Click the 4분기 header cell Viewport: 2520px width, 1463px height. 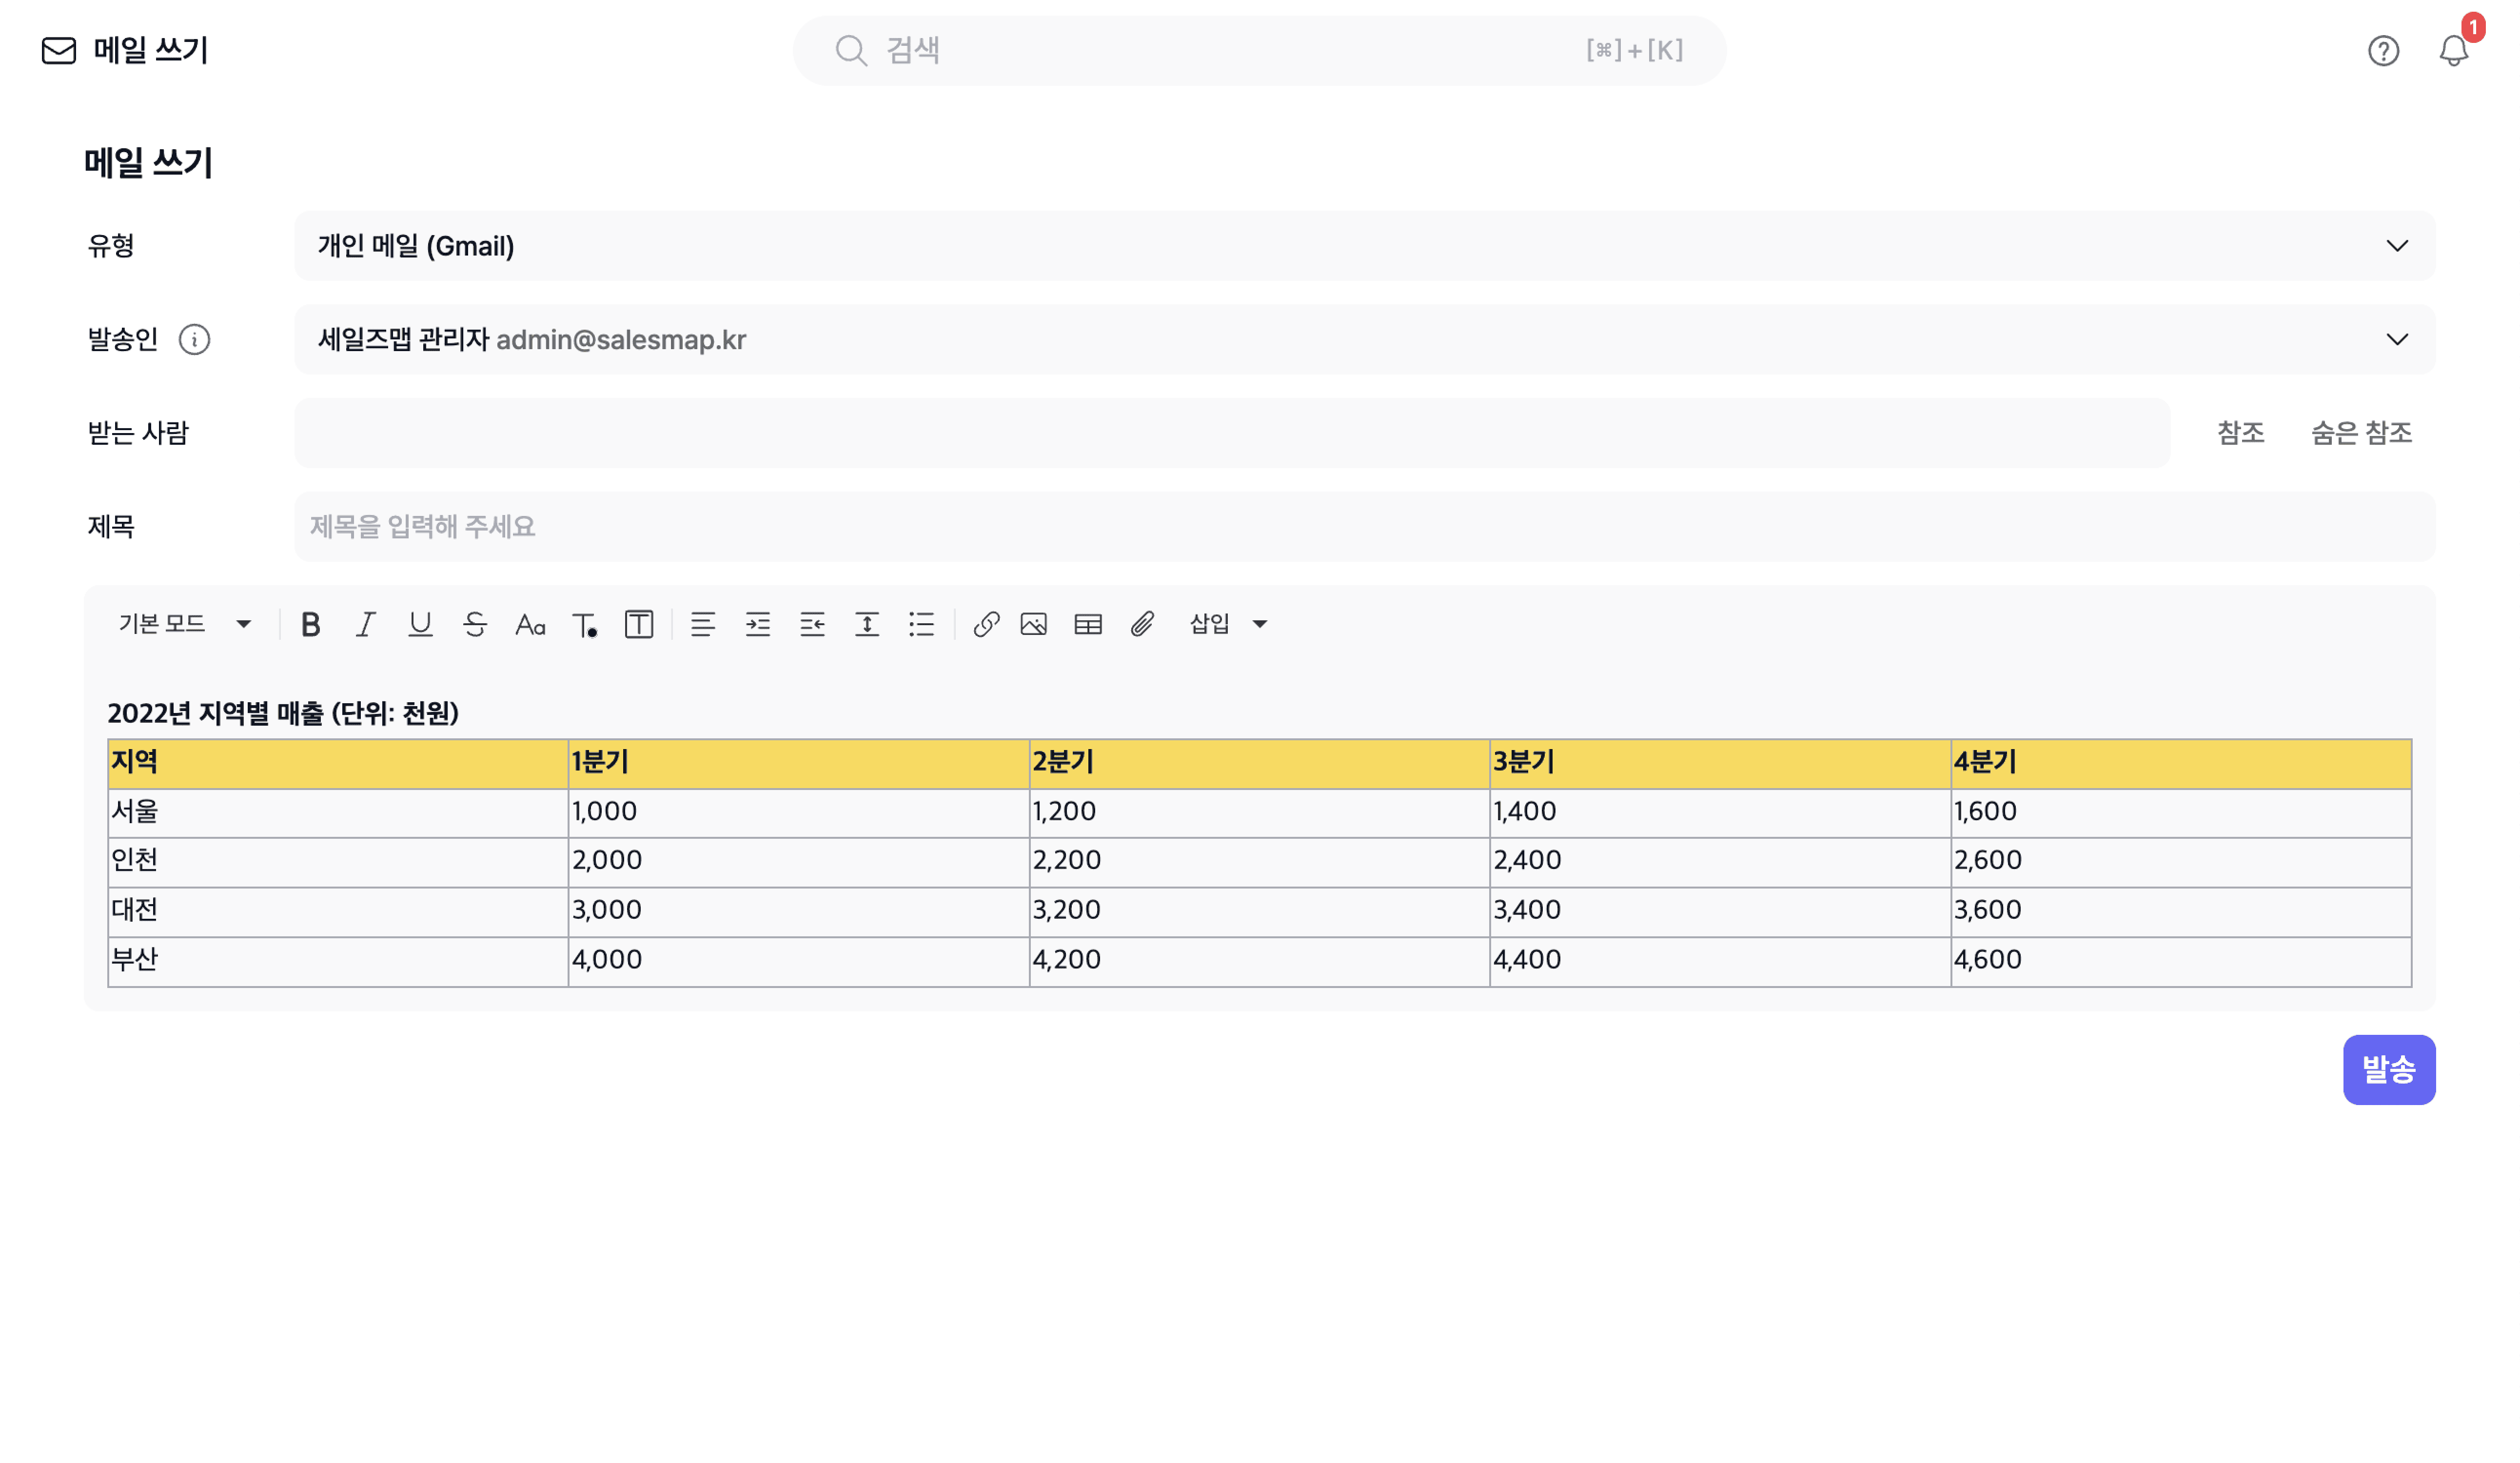(x=2181, y=764)
